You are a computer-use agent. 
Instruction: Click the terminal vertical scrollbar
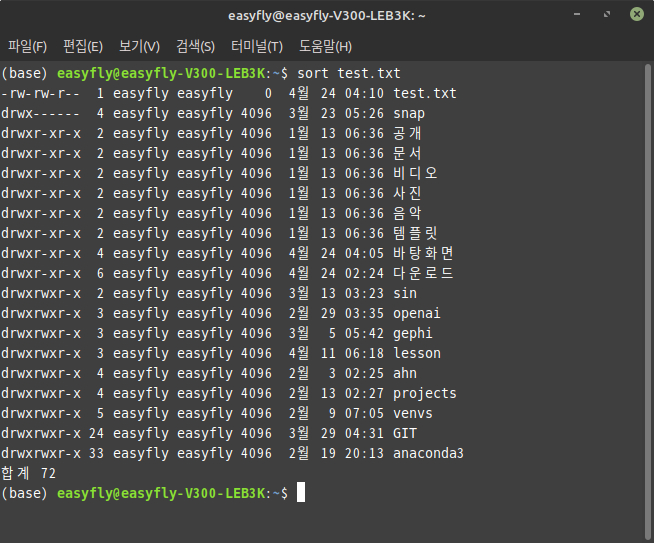(648, 300)
